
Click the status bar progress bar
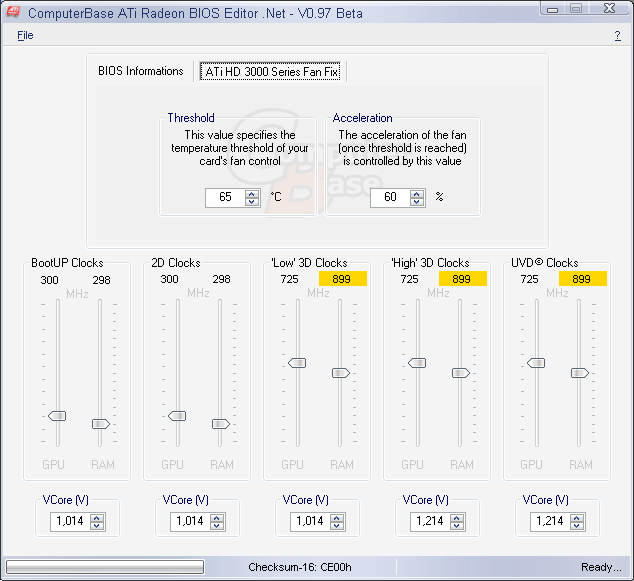(x=105, y=567)
